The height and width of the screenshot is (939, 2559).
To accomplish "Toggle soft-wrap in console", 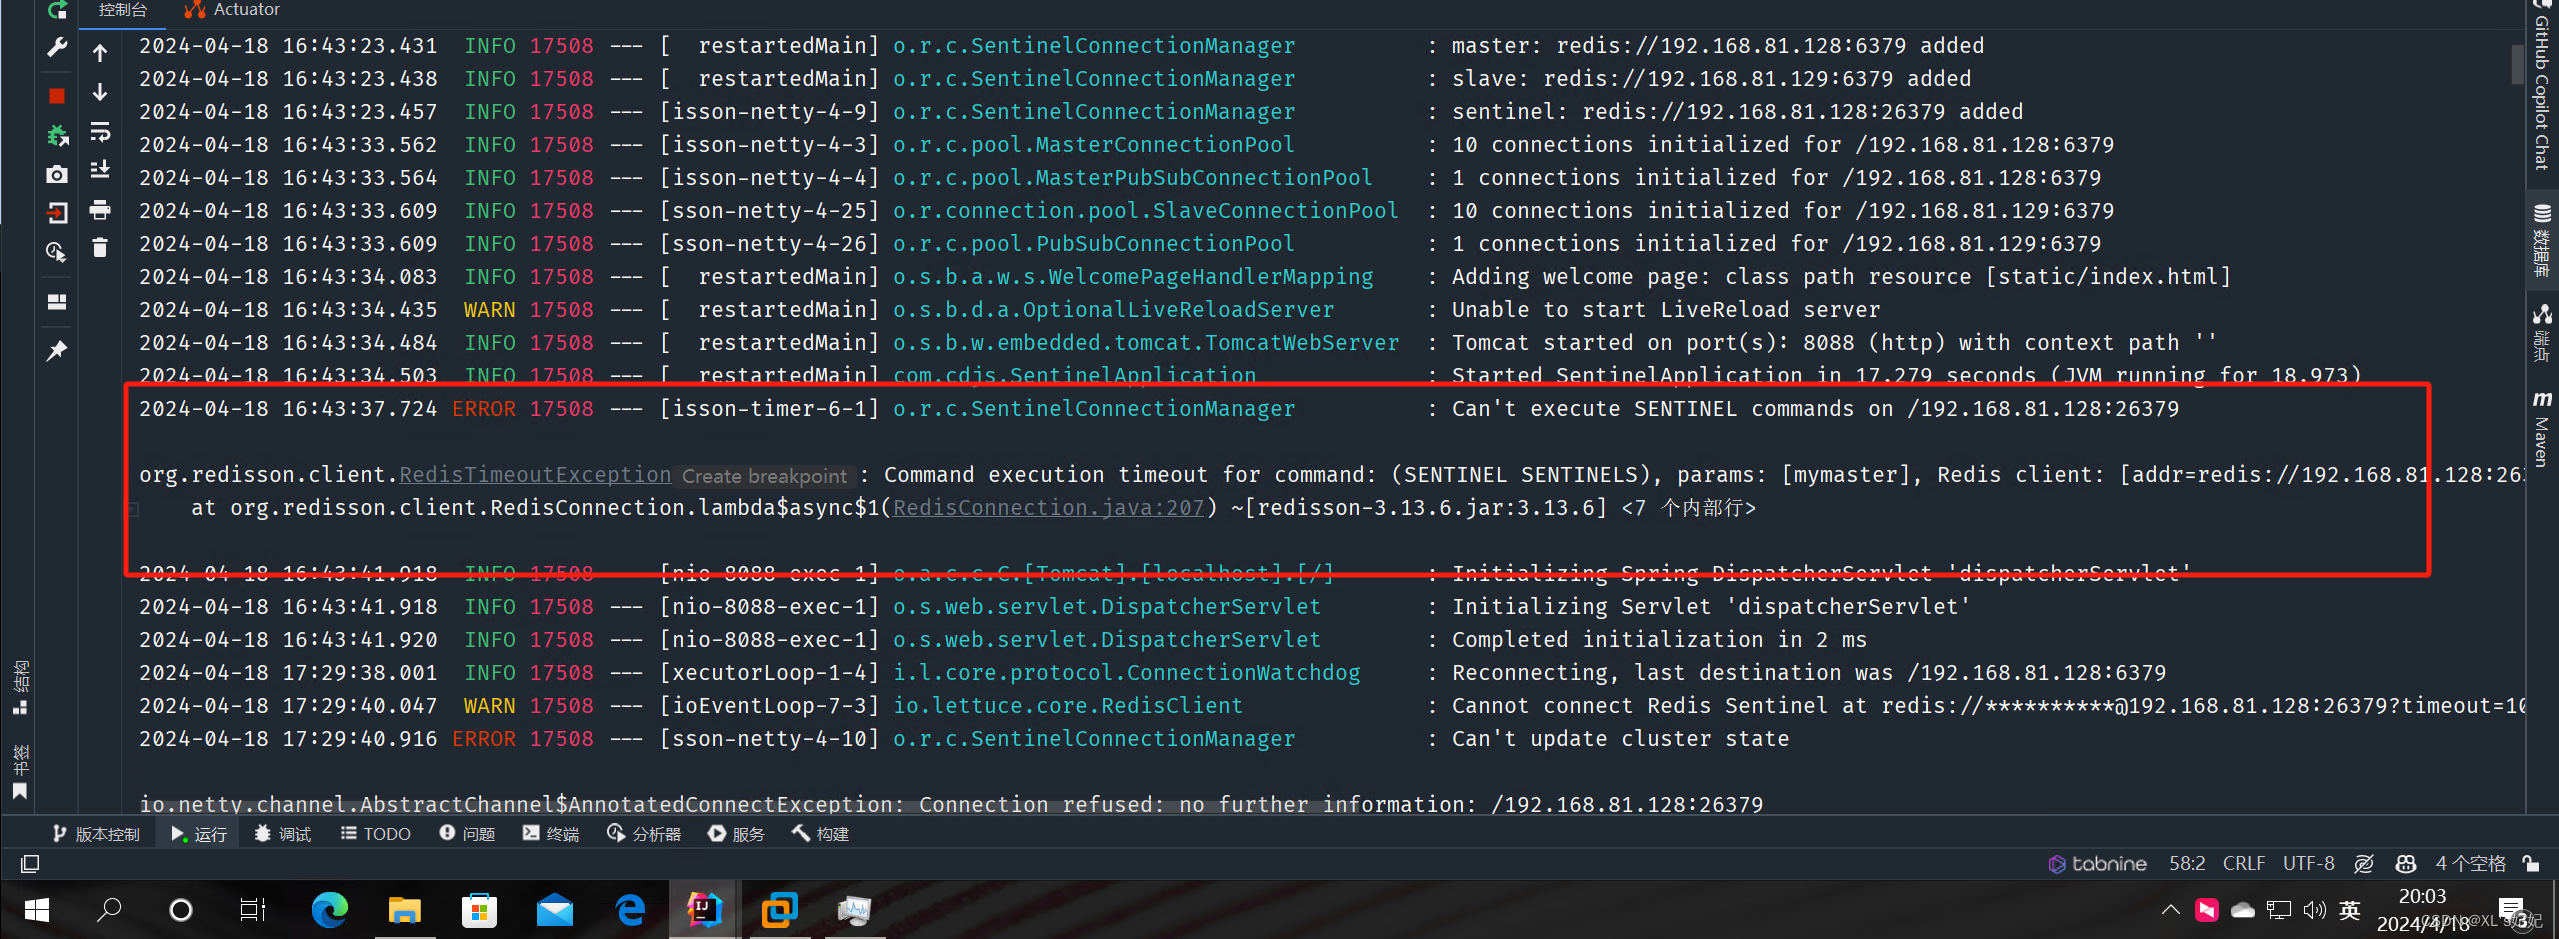I will tap(100, 131).
